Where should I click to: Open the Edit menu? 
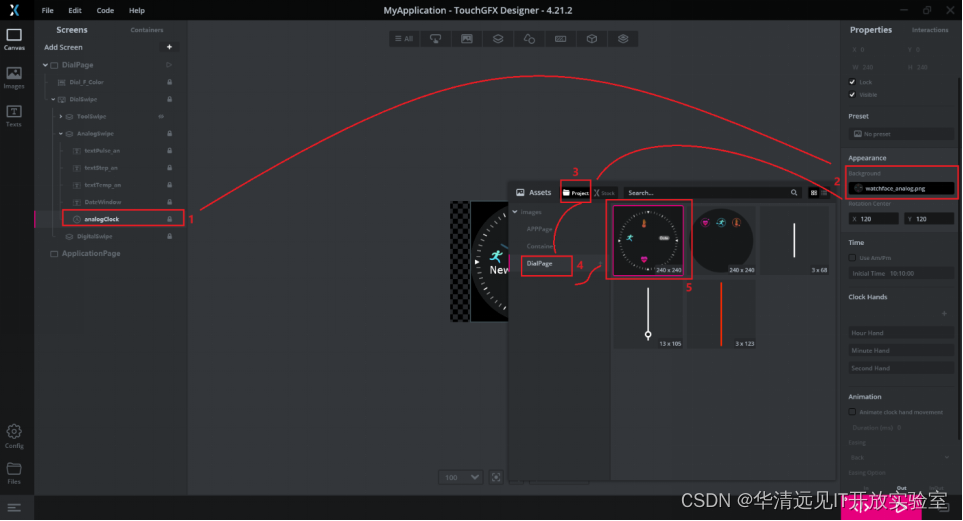[x=75, y=10]
